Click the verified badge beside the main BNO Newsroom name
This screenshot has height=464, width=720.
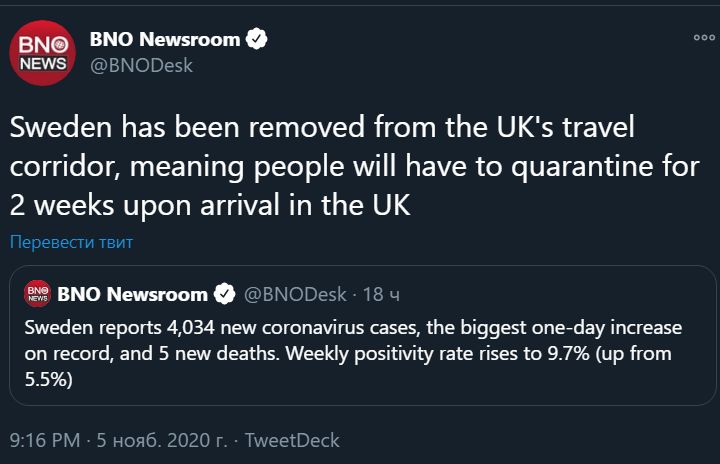(x=257, y=40)
